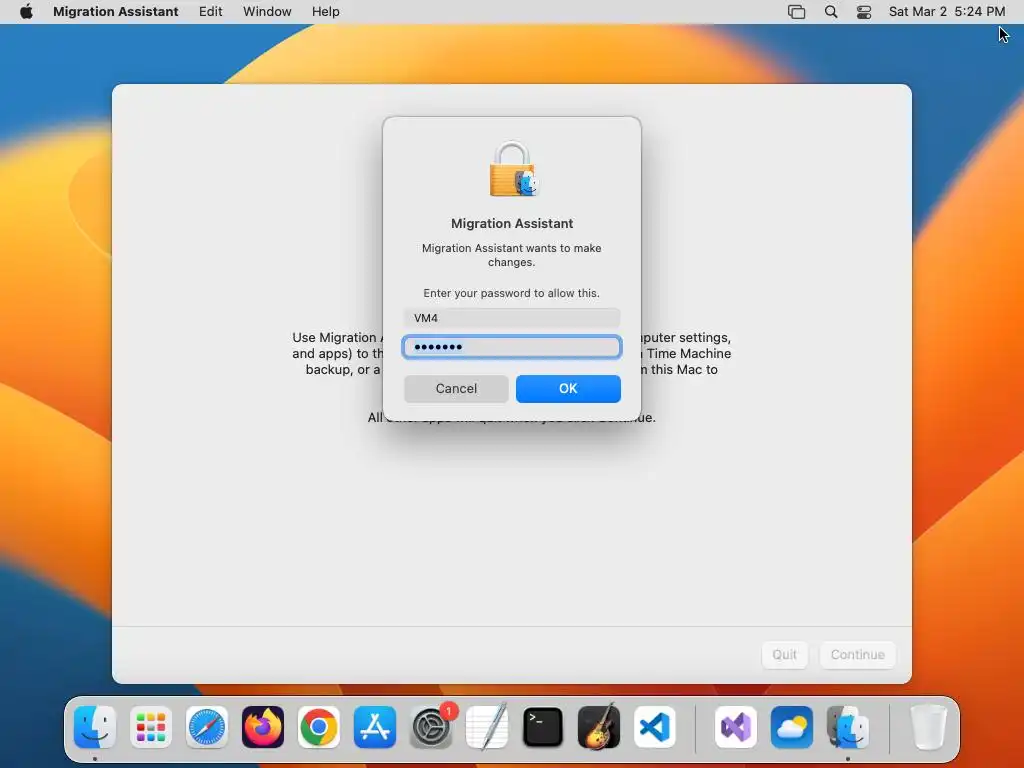Click 'Migration Assistant wants to make changes.' text
The width and height of the screenshot is (1024, 768).
pos(511,255)
